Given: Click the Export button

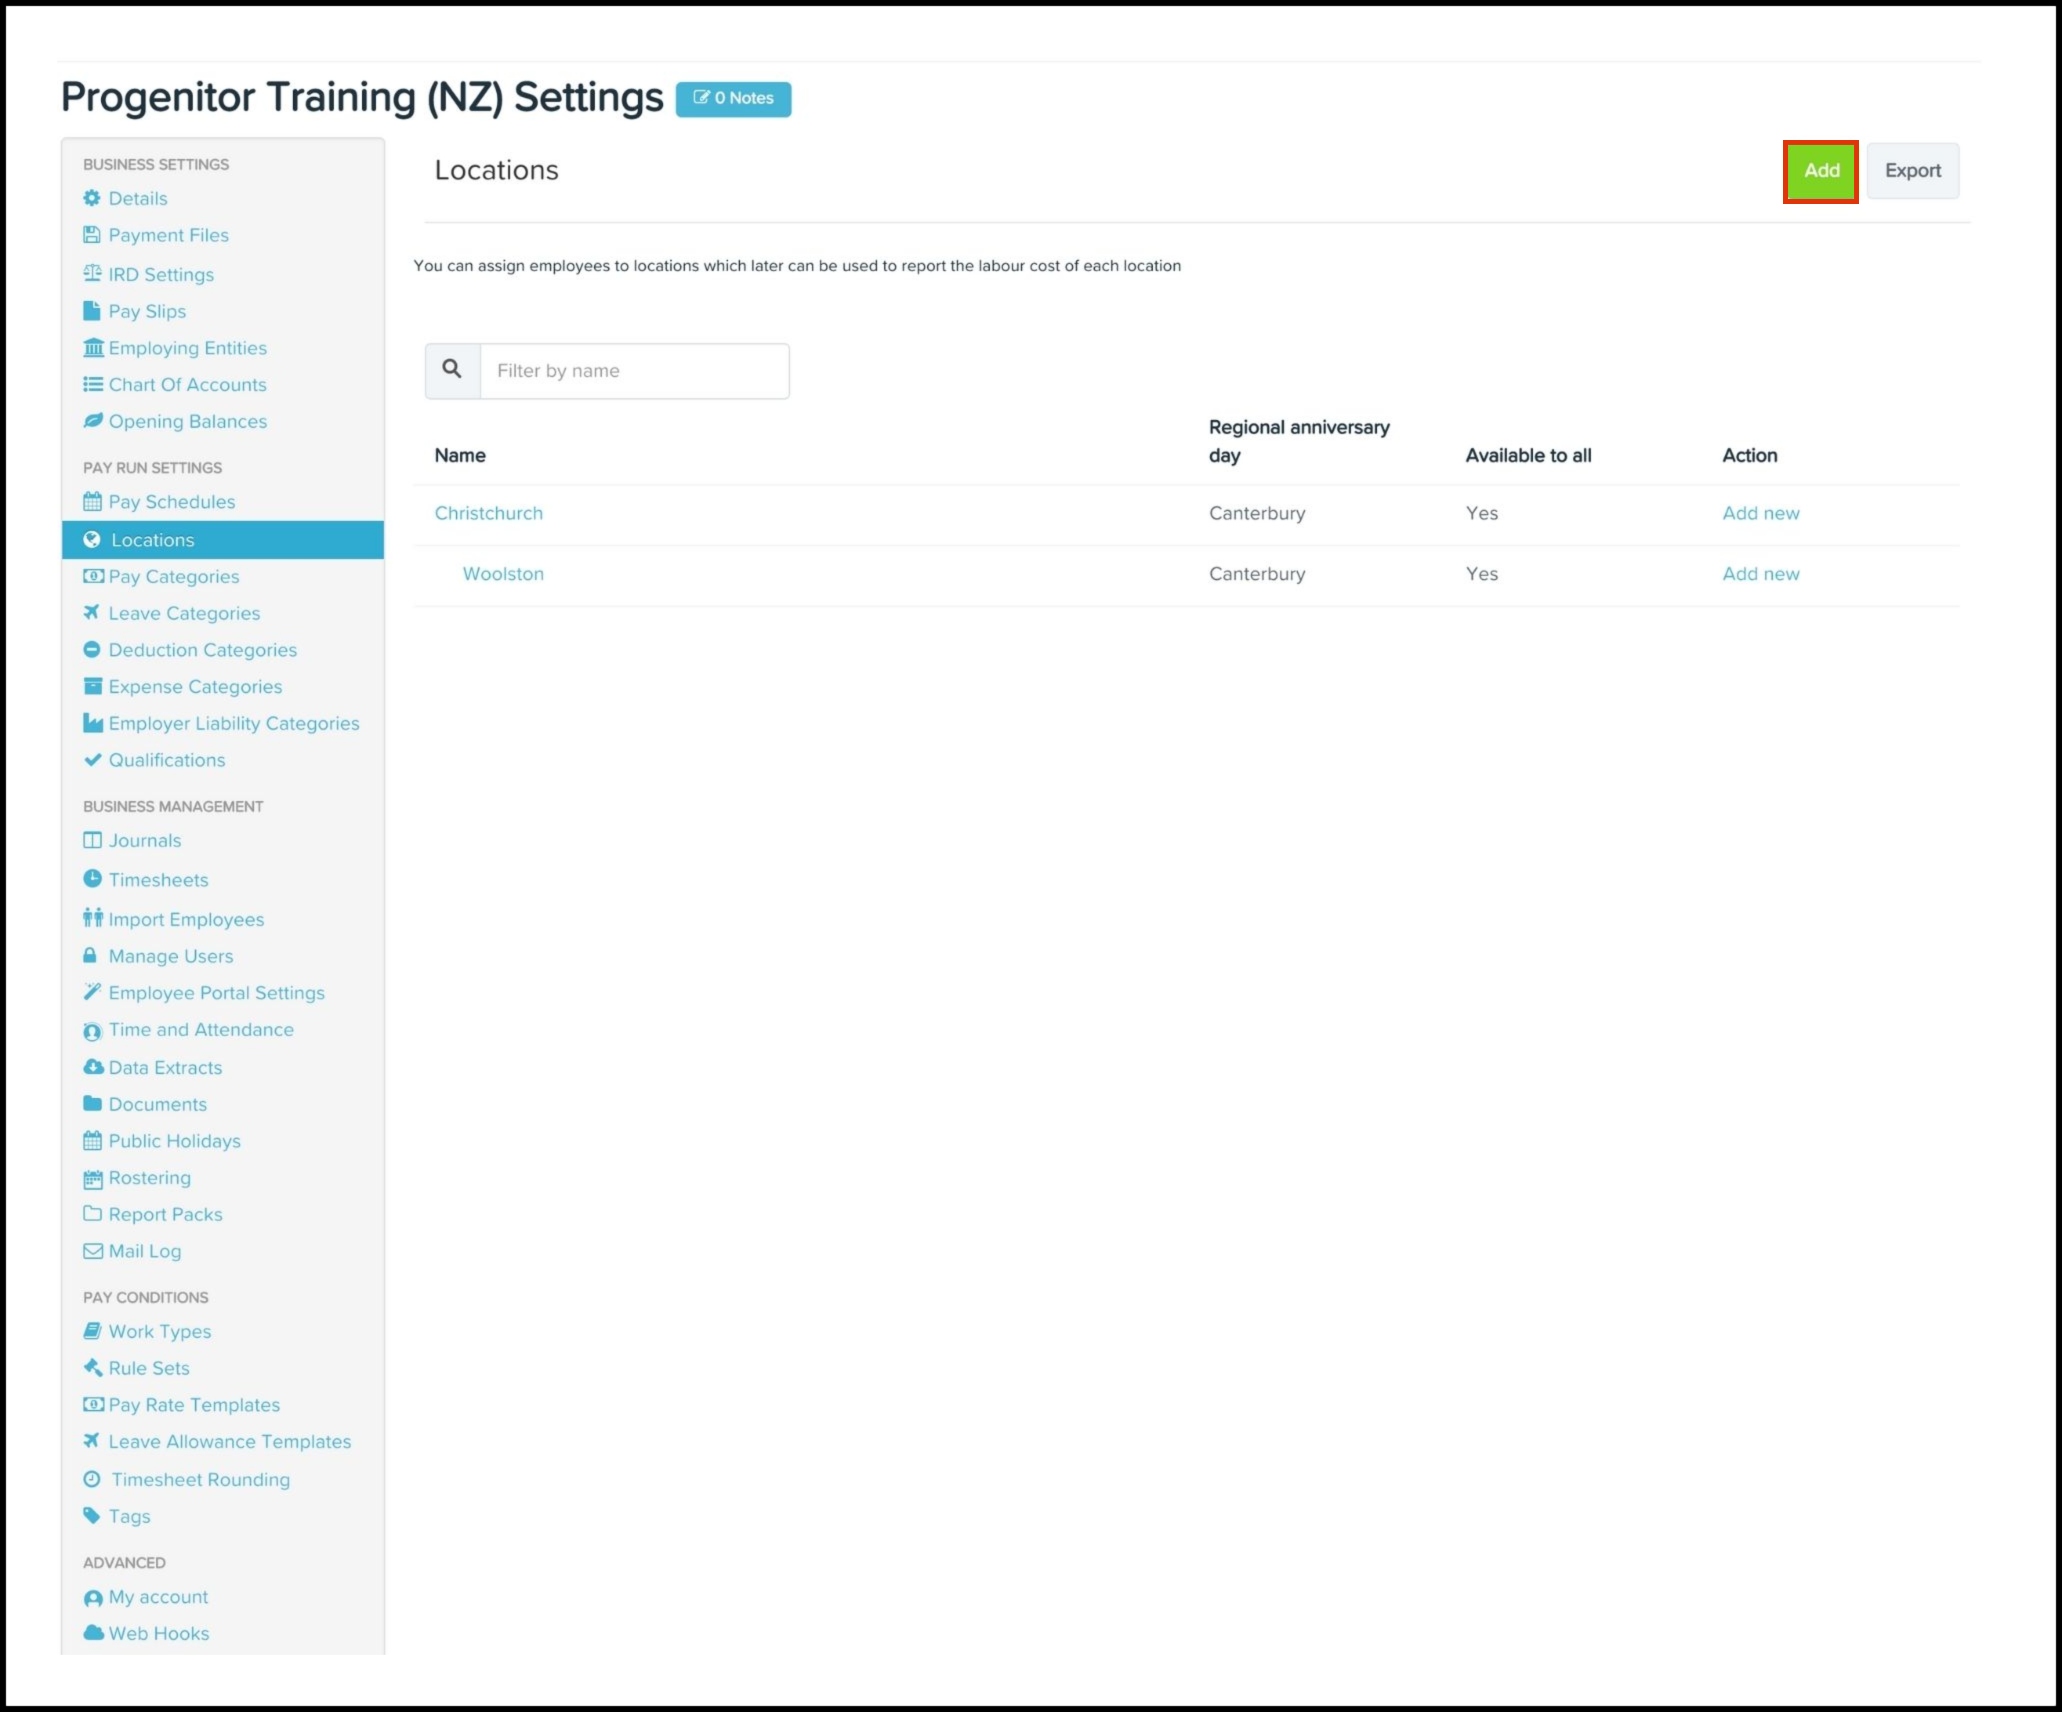Looking at the screenshot, I should pyautogui.click(x=1912, y=171).
